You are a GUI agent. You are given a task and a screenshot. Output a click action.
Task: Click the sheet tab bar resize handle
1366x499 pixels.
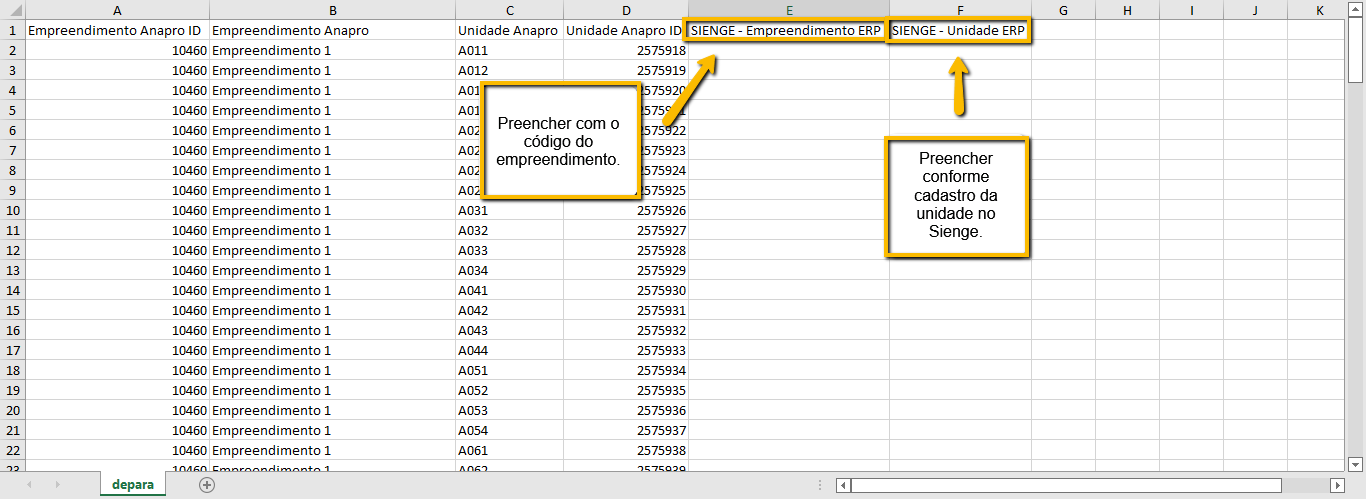pyautogui.click(x=819, y=486)
